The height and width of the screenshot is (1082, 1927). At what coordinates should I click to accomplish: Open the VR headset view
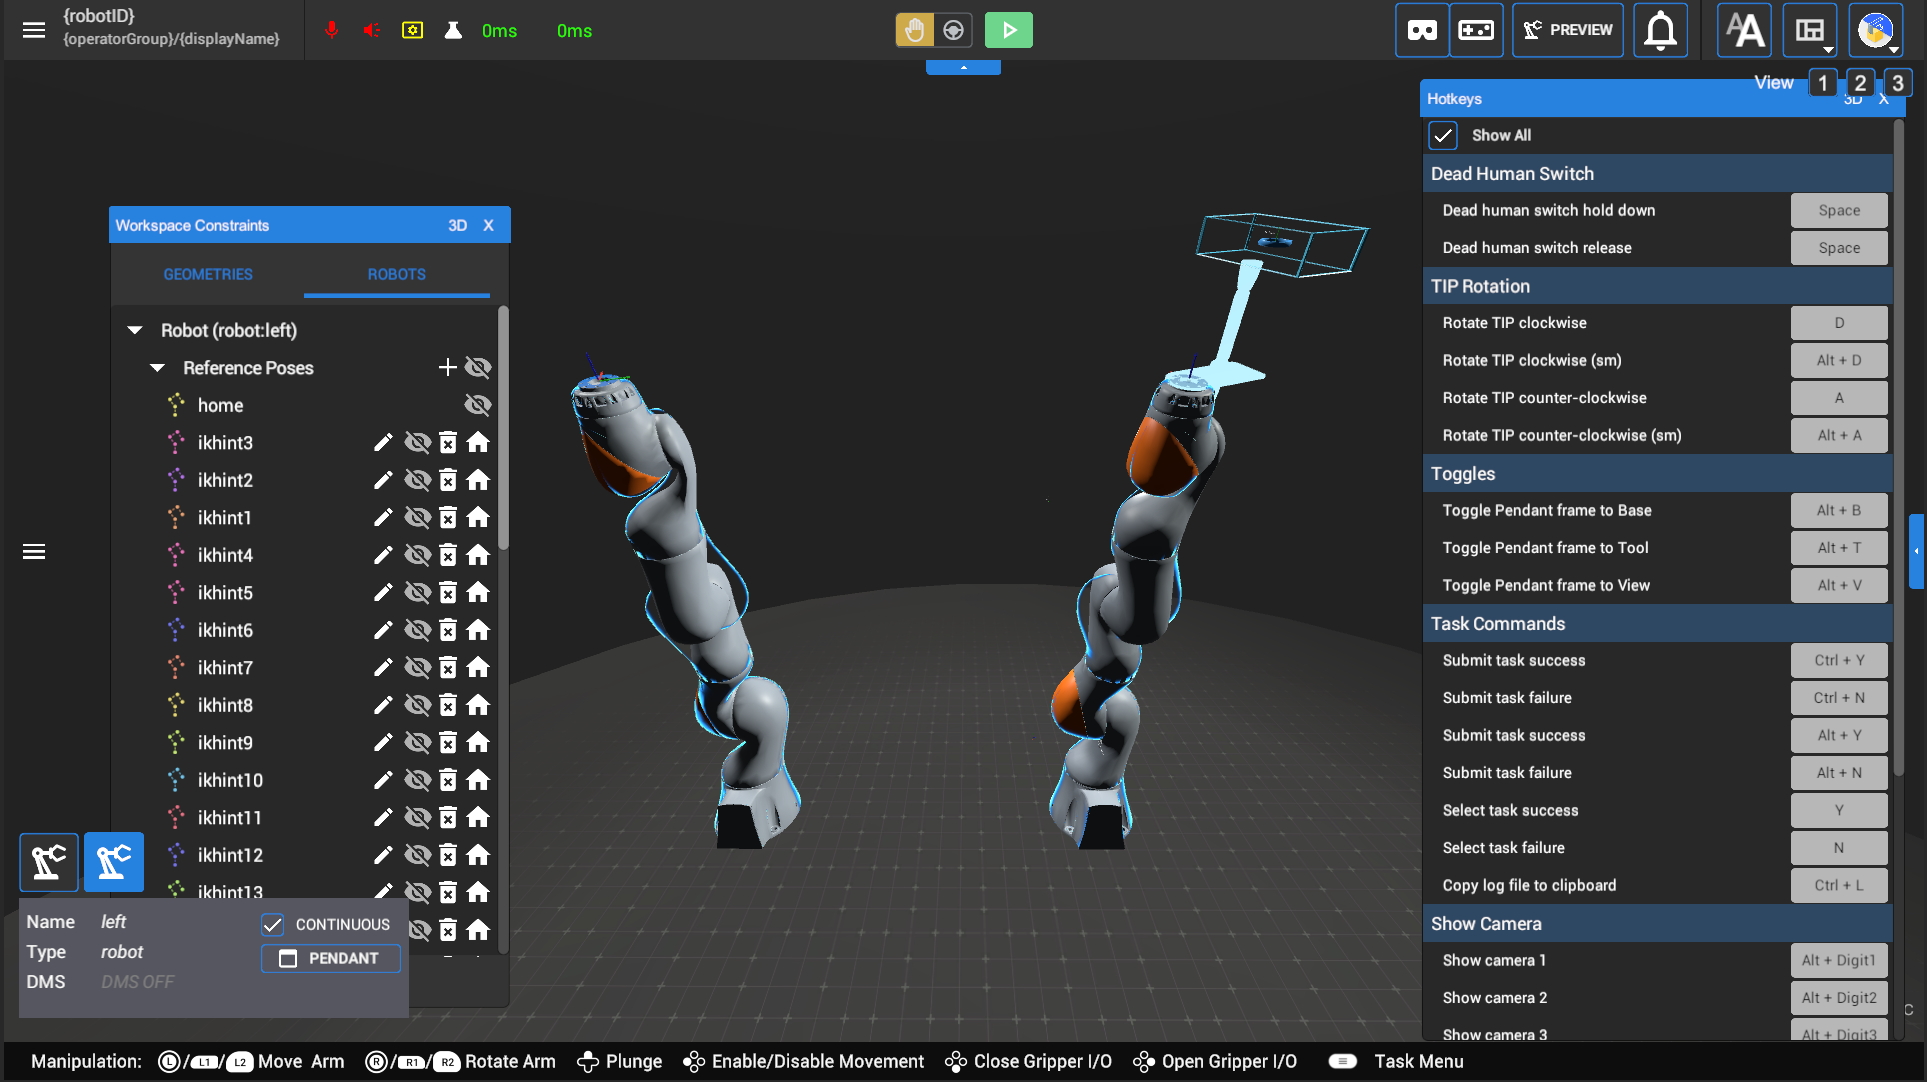(x=1422, y=30)
